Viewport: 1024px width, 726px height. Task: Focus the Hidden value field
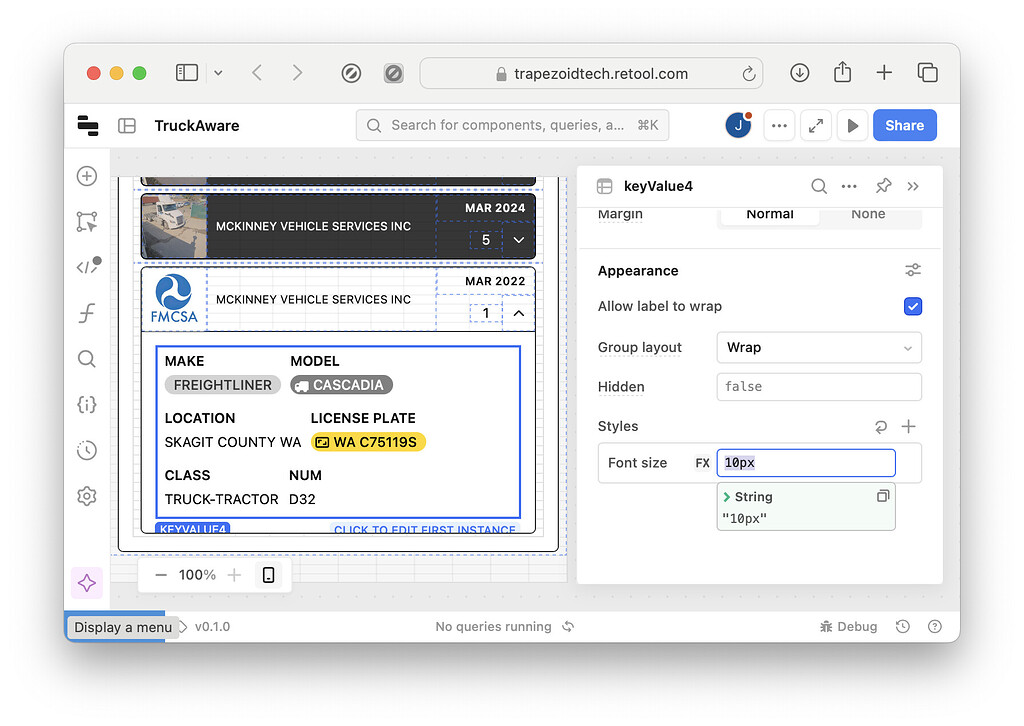[x=819, y=387]
